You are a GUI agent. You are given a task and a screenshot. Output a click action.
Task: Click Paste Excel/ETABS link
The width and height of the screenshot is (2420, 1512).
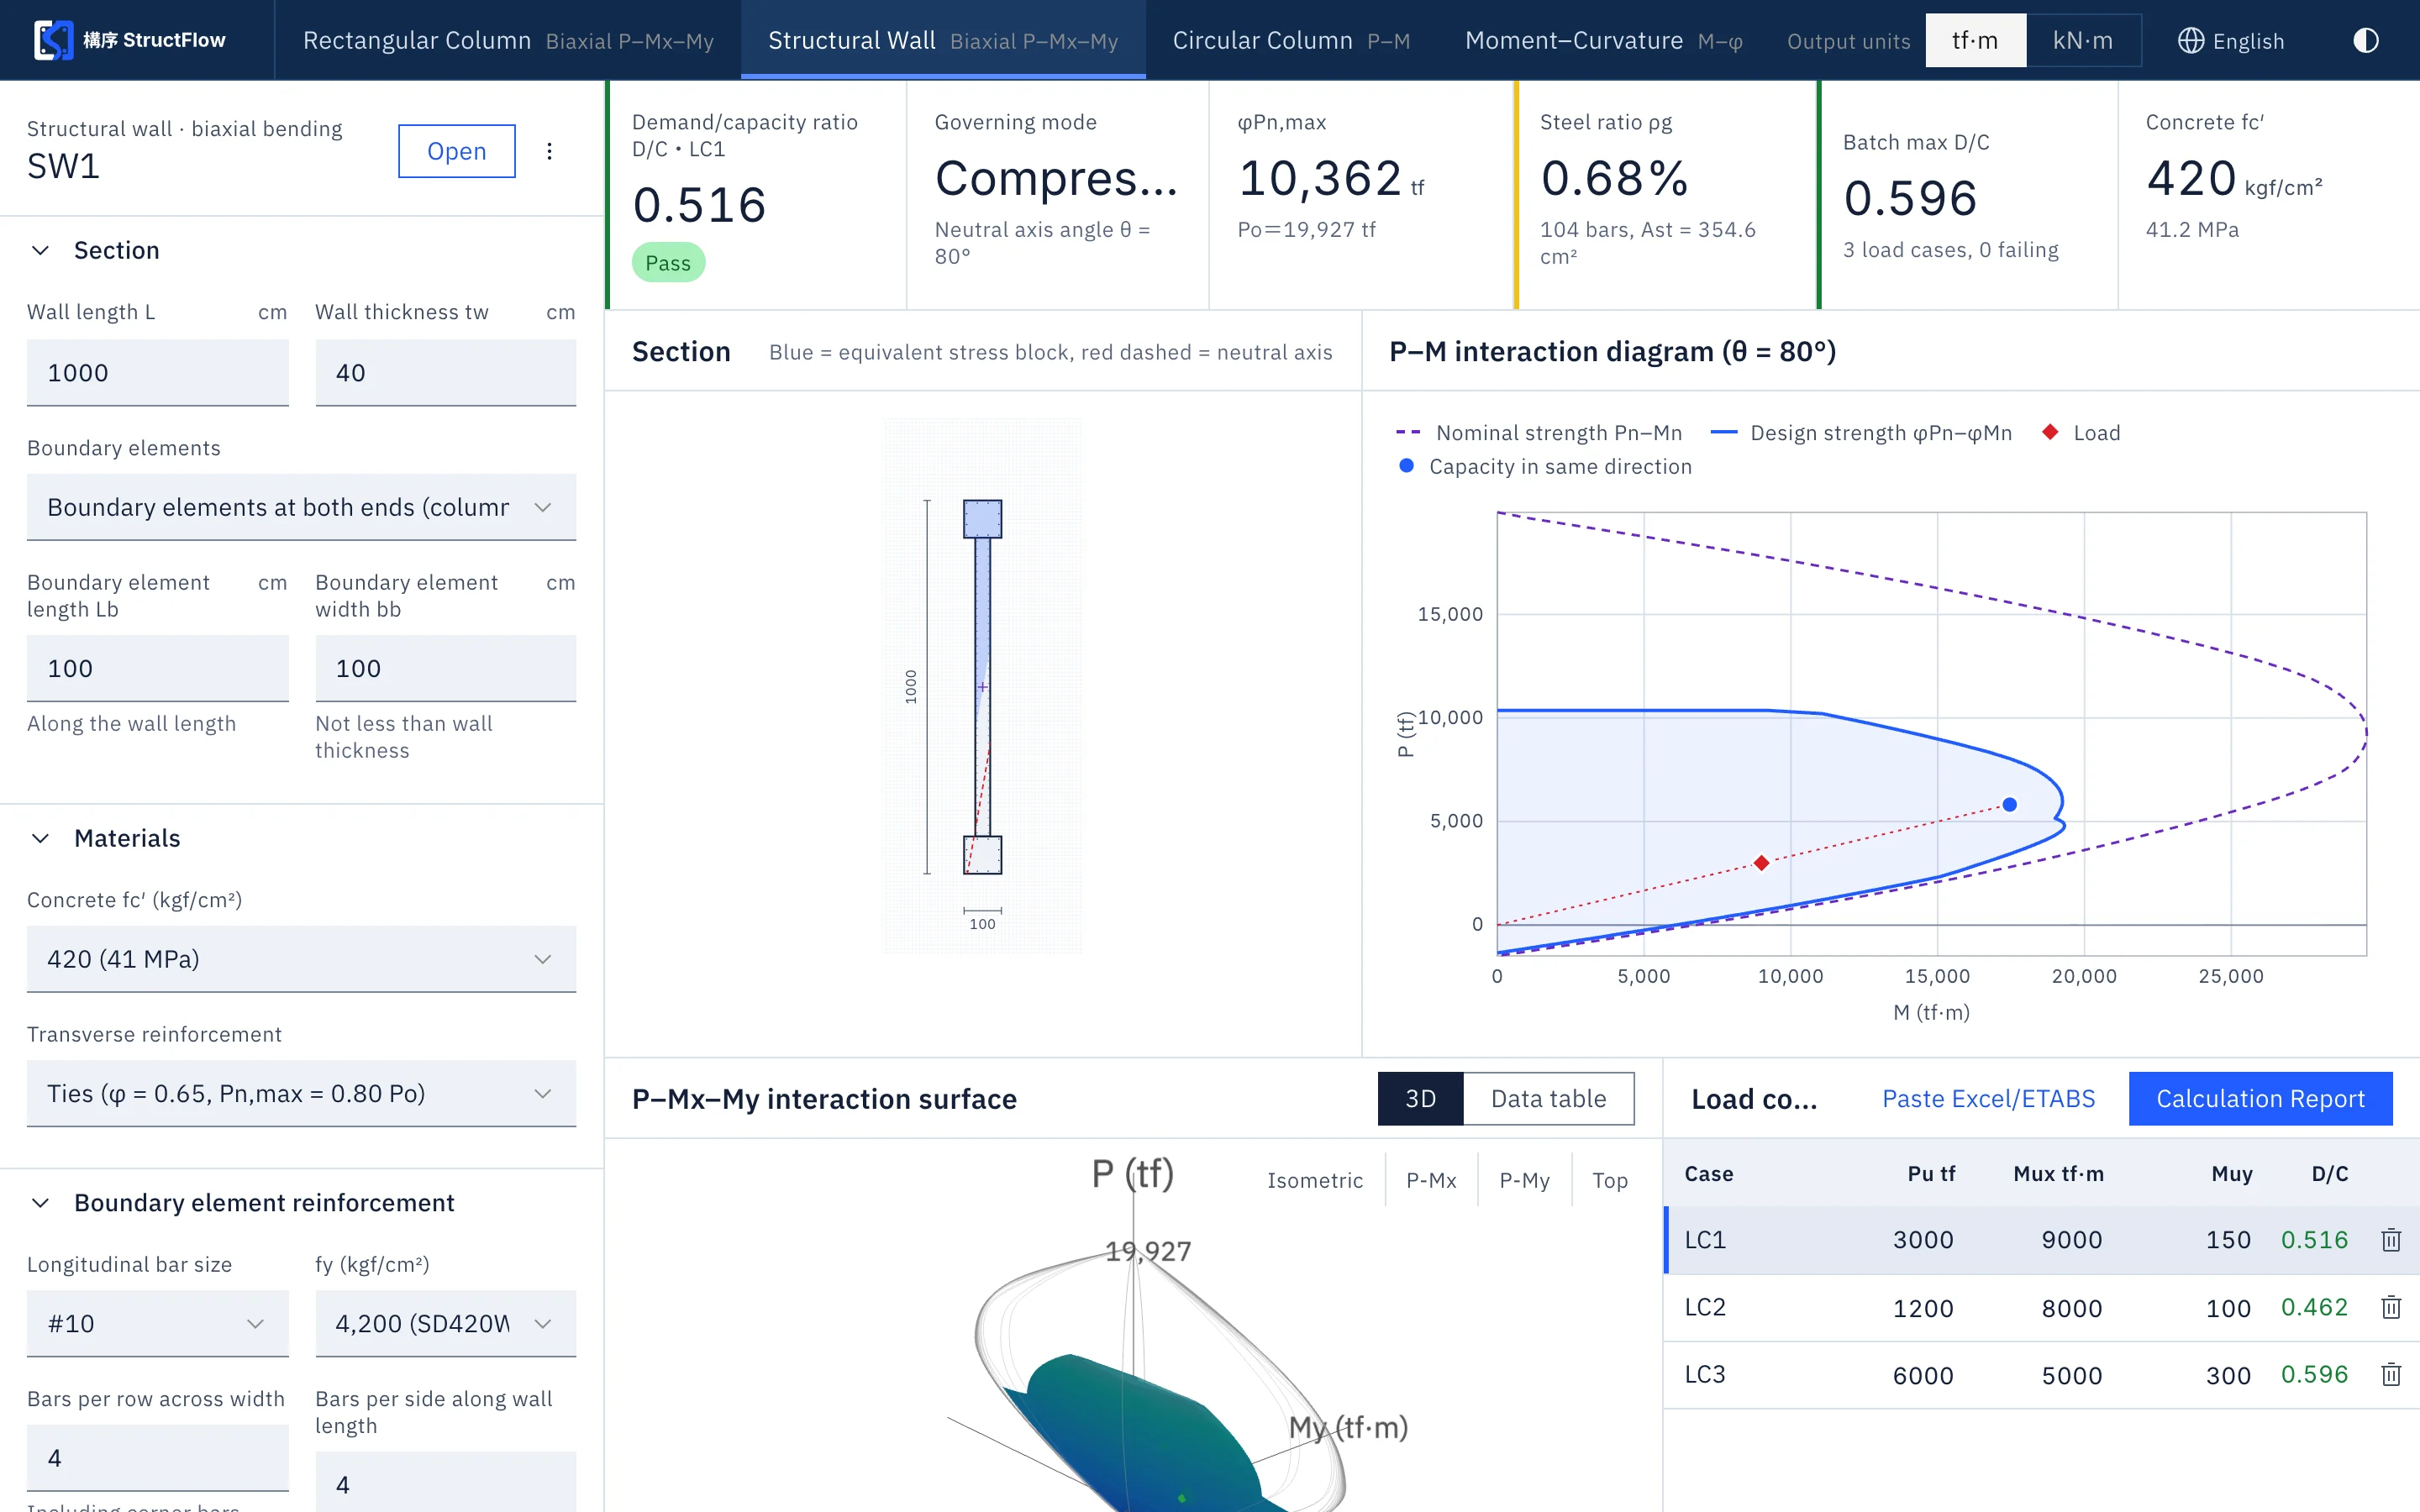pos(1988,1098)
